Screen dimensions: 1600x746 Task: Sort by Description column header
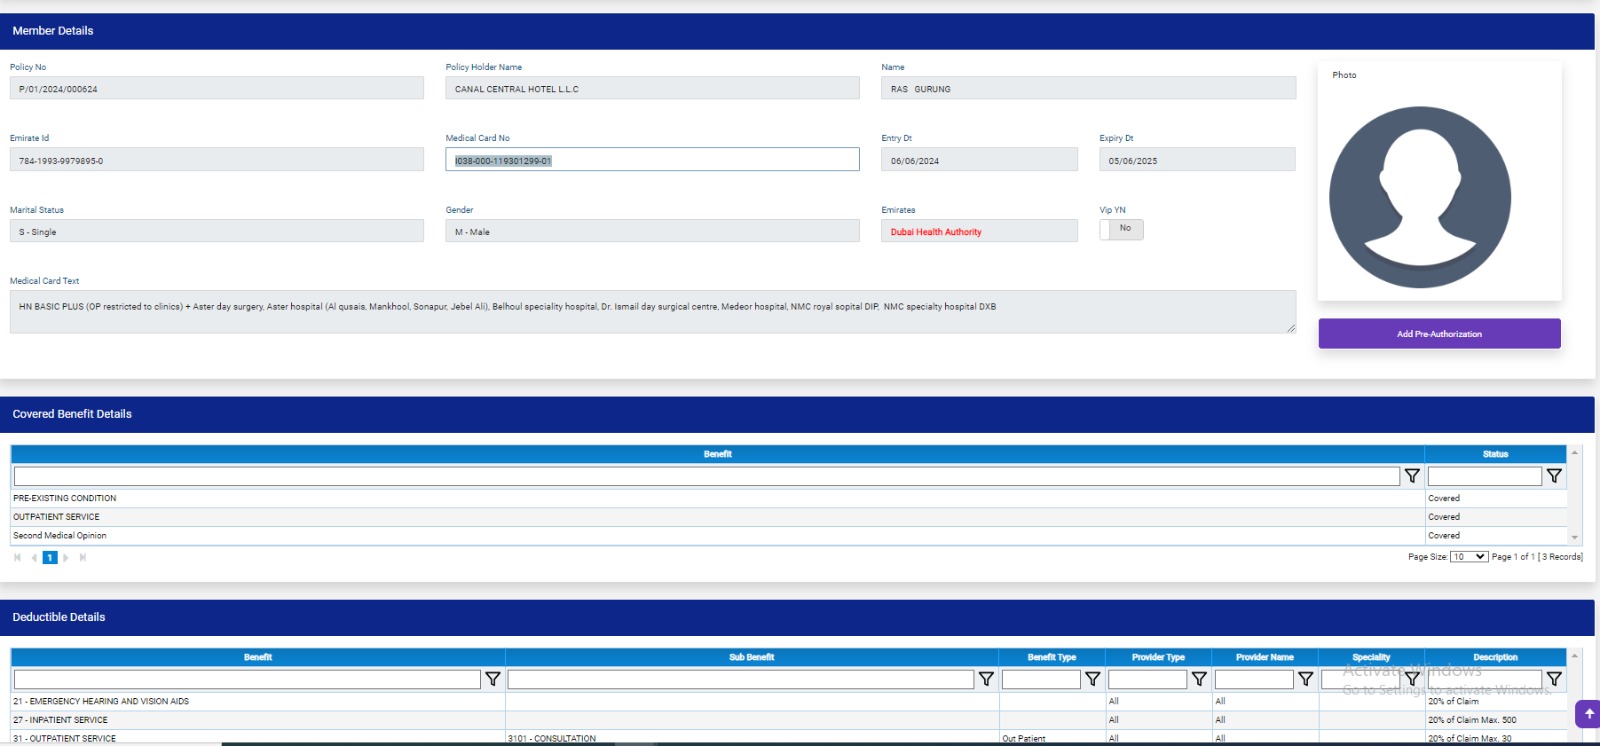coord(1495,657)
